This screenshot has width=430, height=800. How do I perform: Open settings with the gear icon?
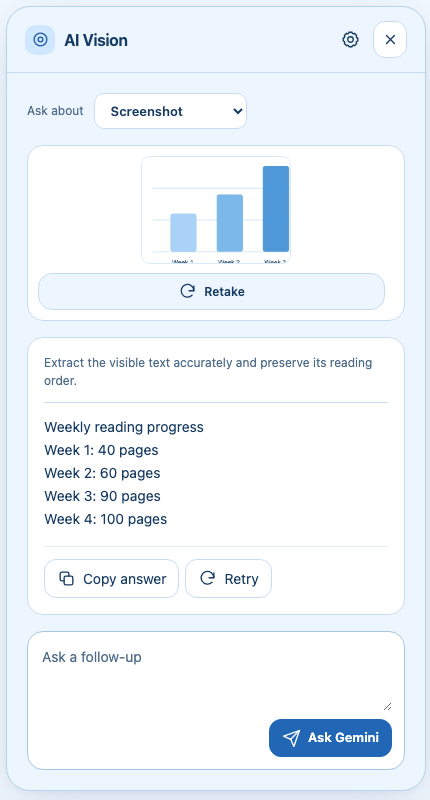350,40
